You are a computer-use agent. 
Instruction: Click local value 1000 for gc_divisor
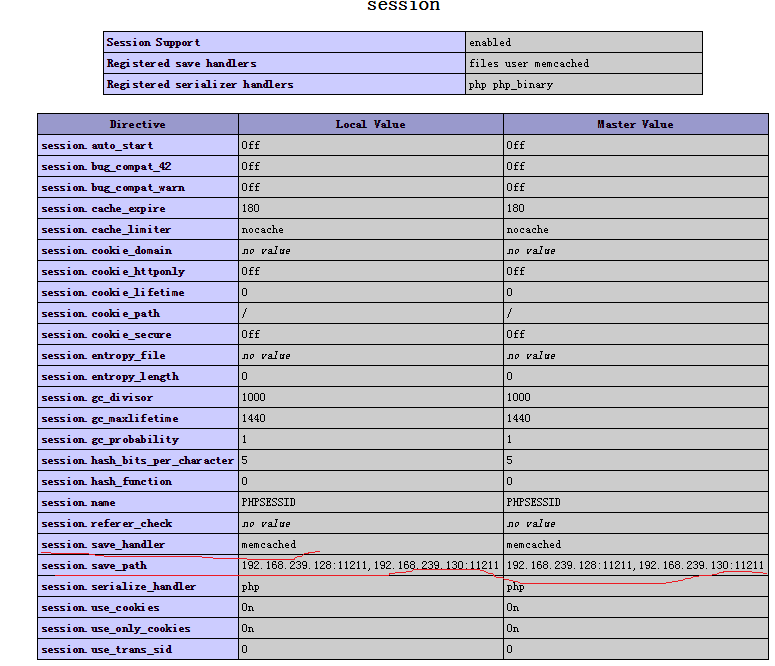[254, 398]
